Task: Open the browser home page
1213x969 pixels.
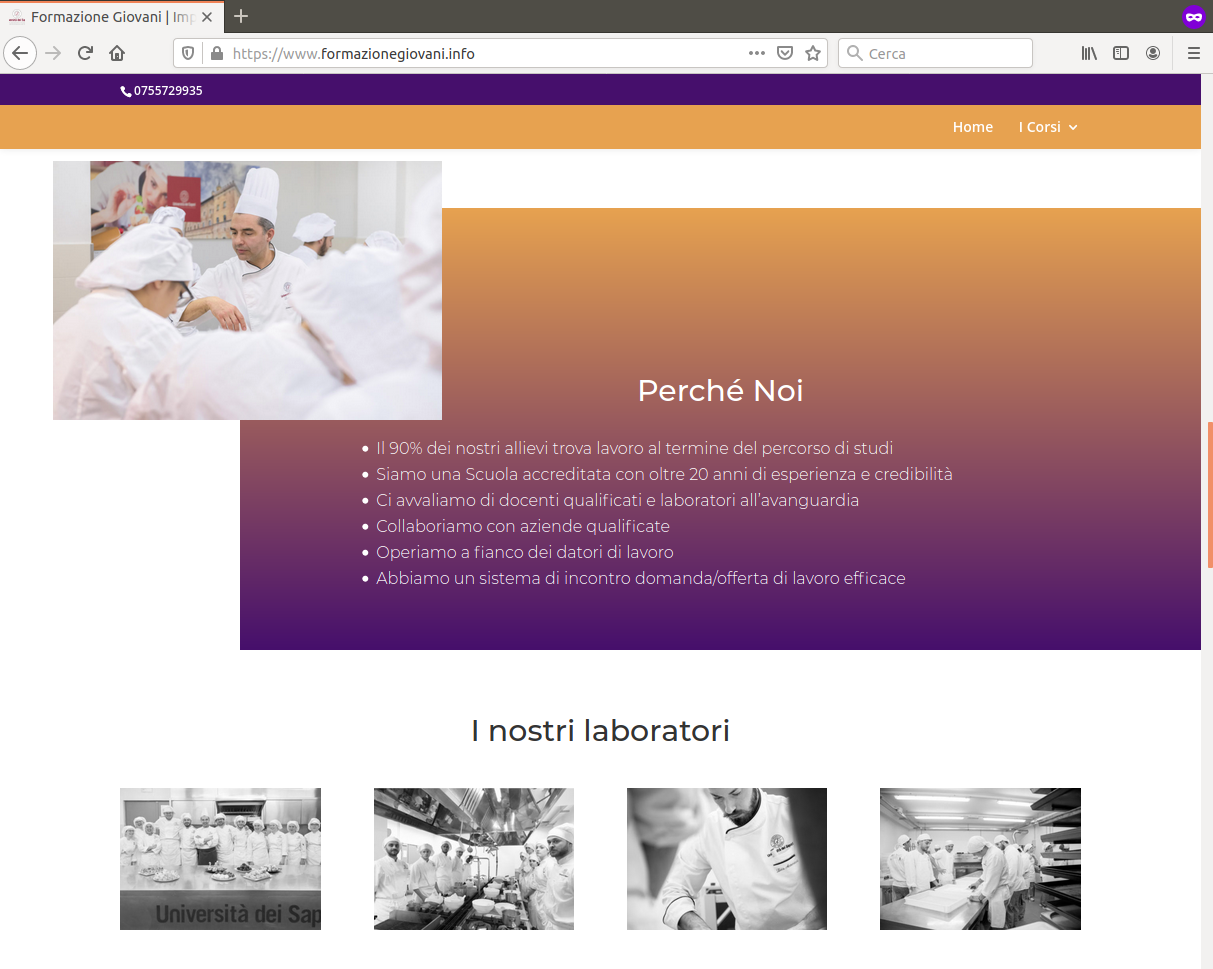Action: [117, 53]
